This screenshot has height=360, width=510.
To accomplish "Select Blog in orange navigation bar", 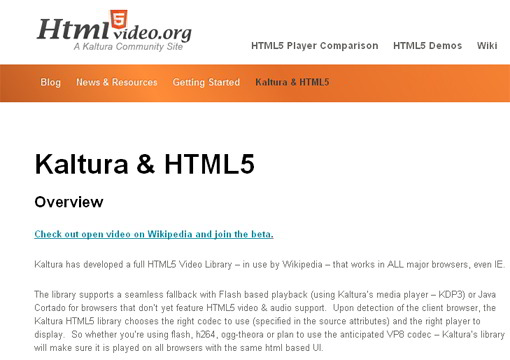I will pyautogui.click(x=51, y=82).
